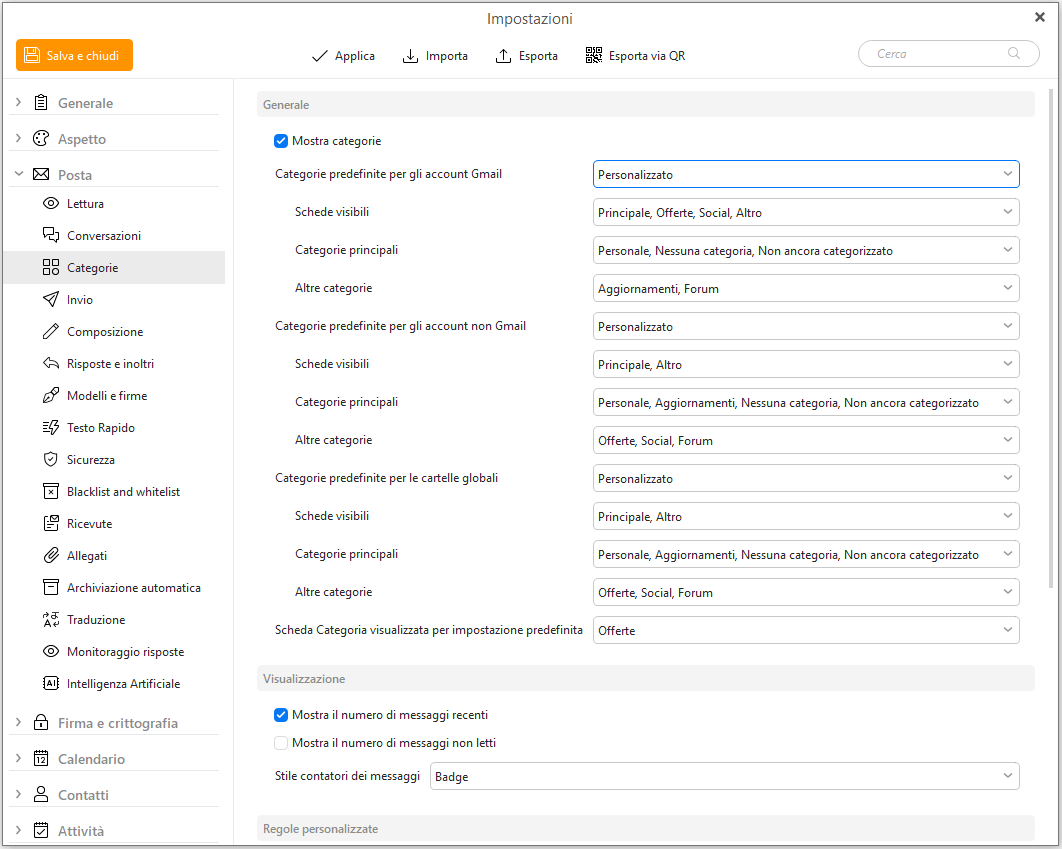Click the Contatti person icon

pyautogui.click(x=41, y=795)
